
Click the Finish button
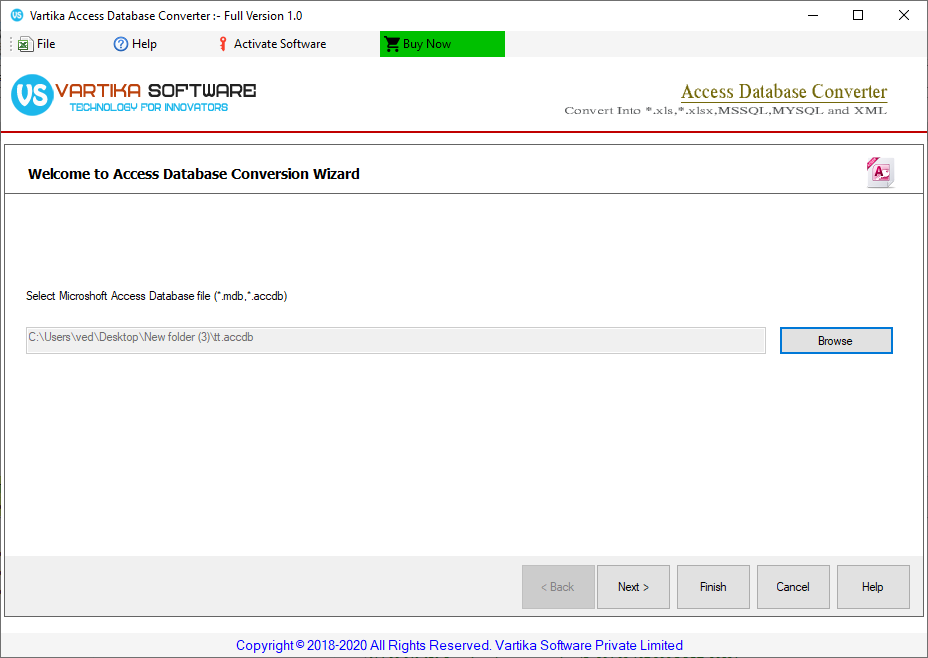(713, 586)
